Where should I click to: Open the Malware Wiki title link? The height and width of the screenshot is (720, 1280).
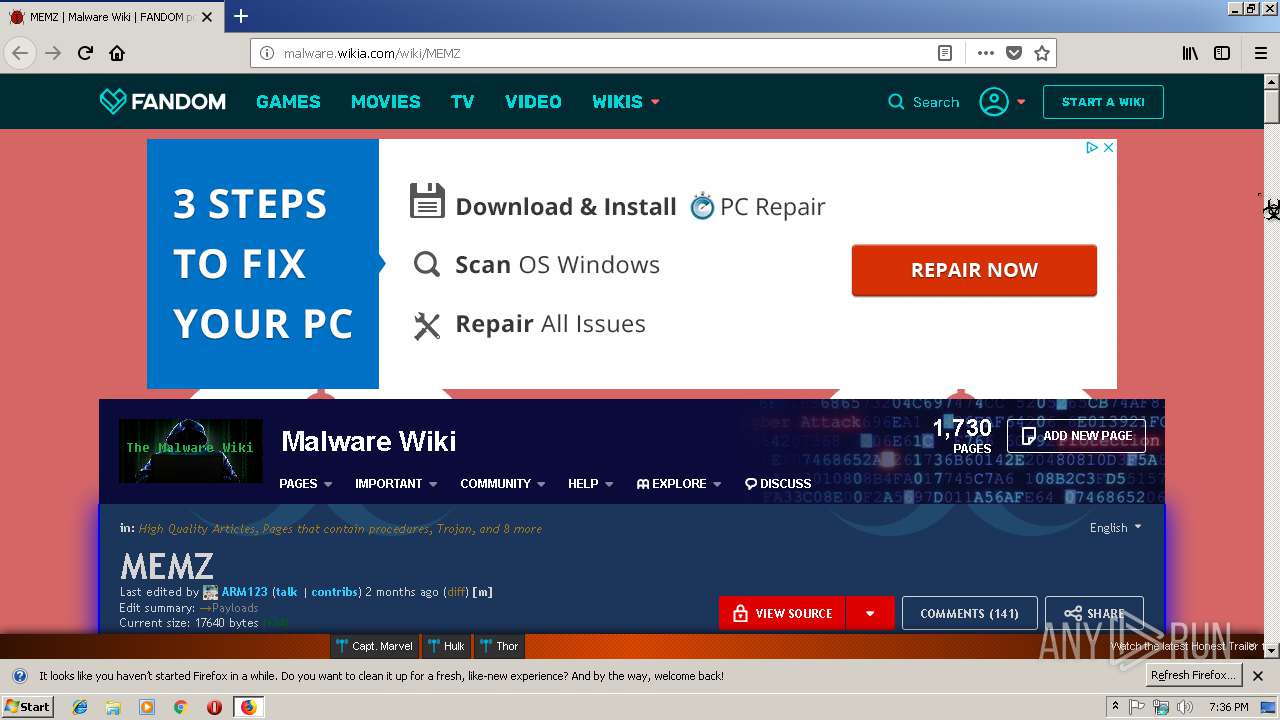[368, 441]
